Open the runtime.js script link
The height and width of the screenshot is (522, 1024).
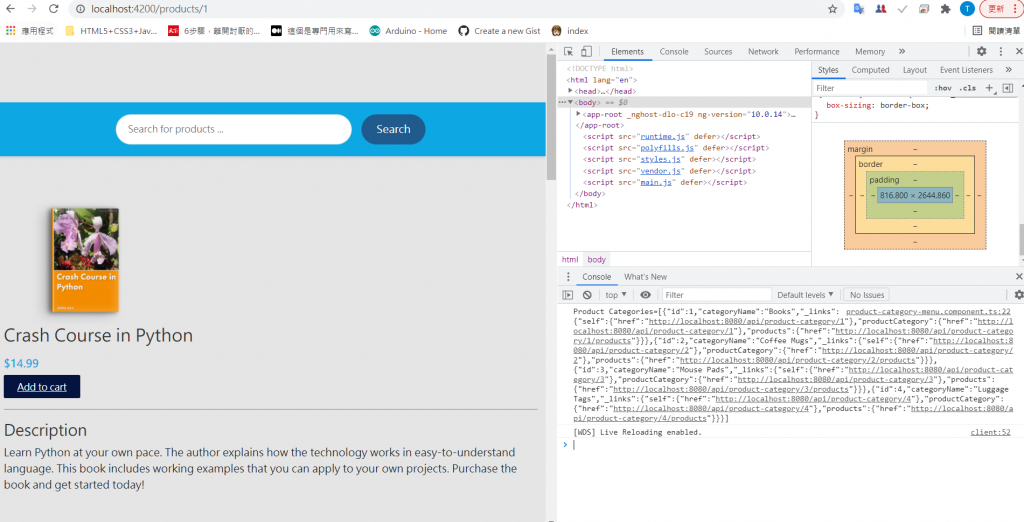tap(662, 137)
